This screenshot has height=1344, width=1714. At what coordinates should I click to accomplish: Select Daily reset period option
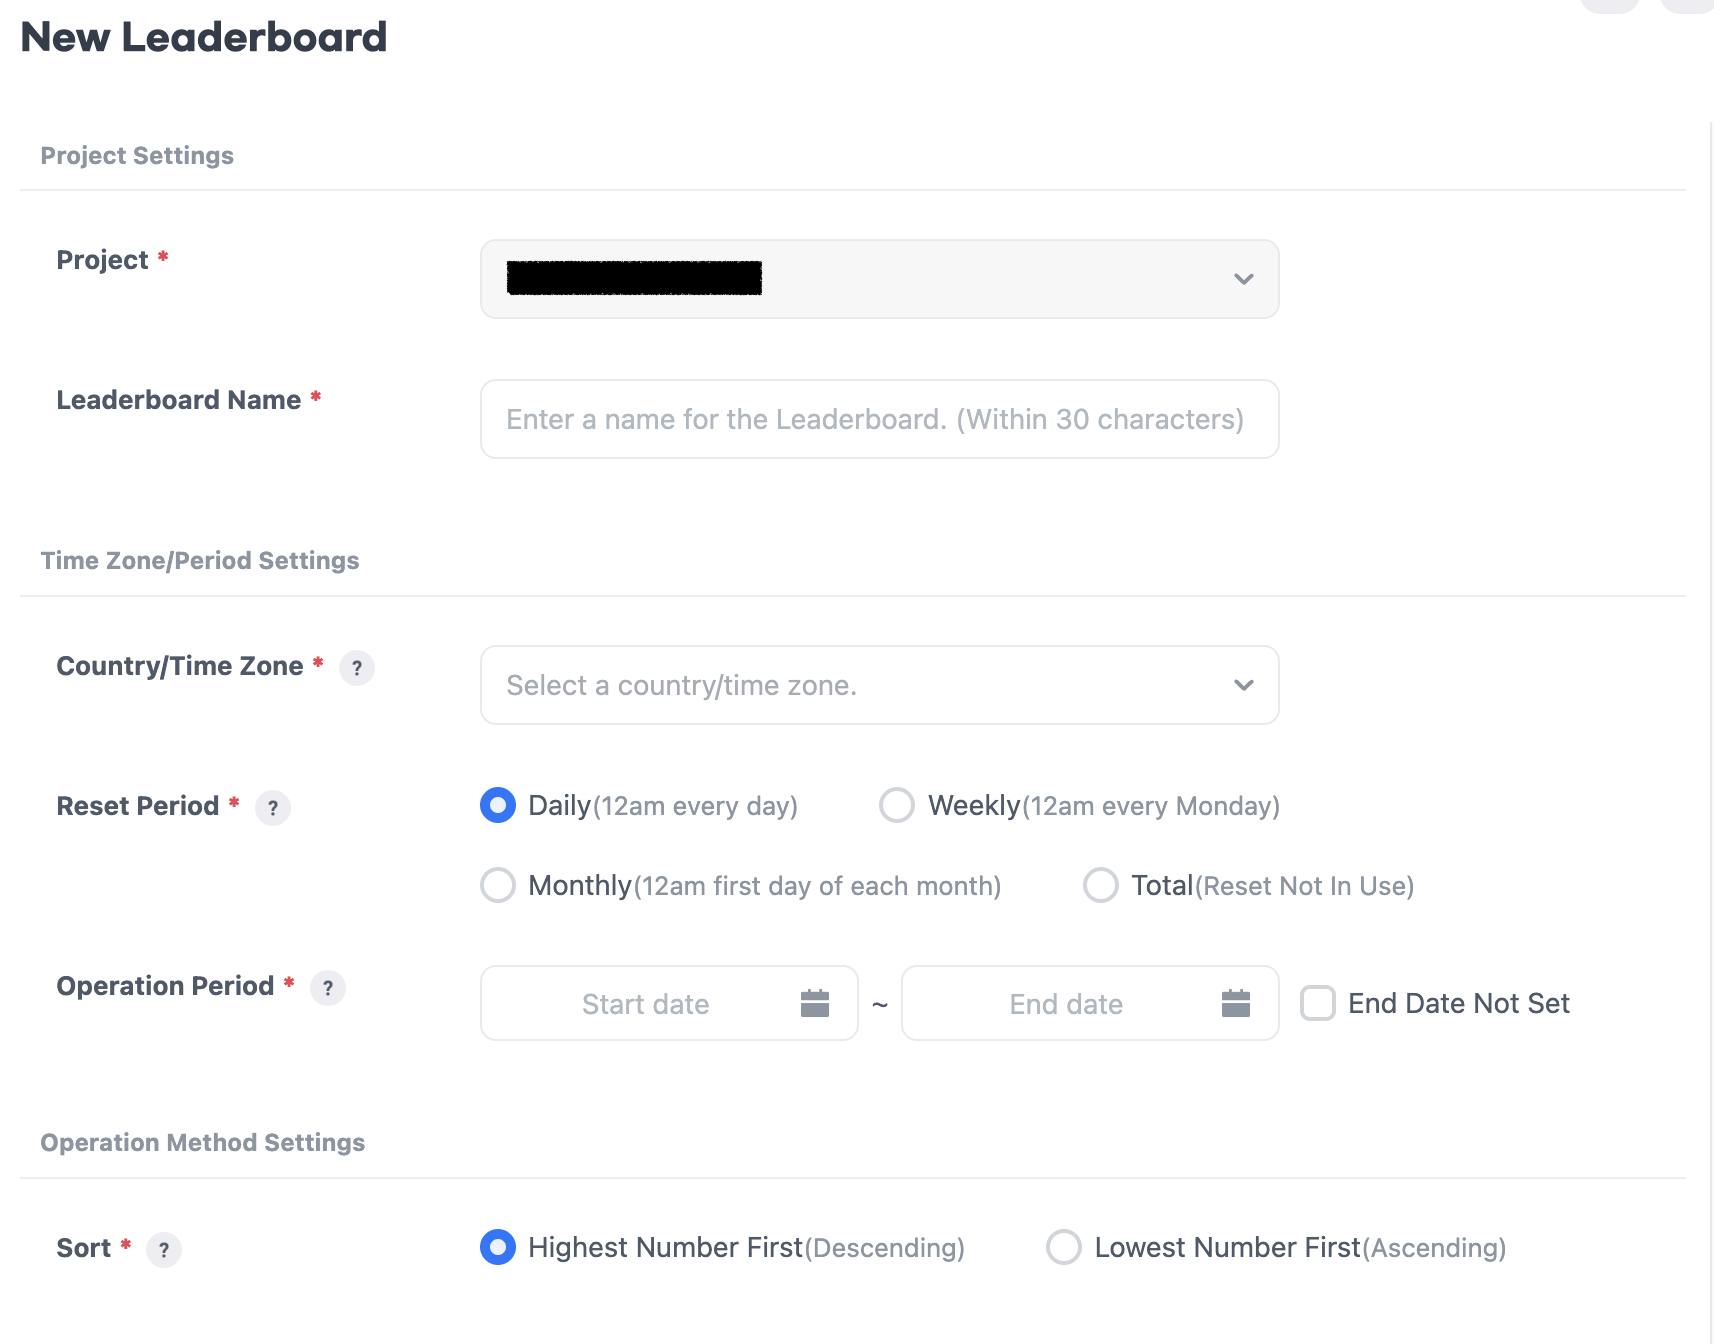[x=498, y=805]
